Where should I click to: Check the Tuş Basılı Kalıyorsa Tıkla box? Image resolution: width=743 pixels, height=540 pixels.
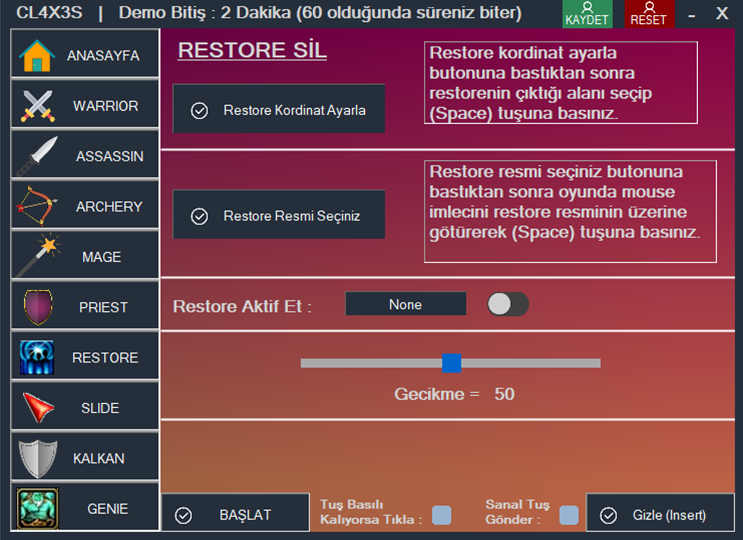441,515
